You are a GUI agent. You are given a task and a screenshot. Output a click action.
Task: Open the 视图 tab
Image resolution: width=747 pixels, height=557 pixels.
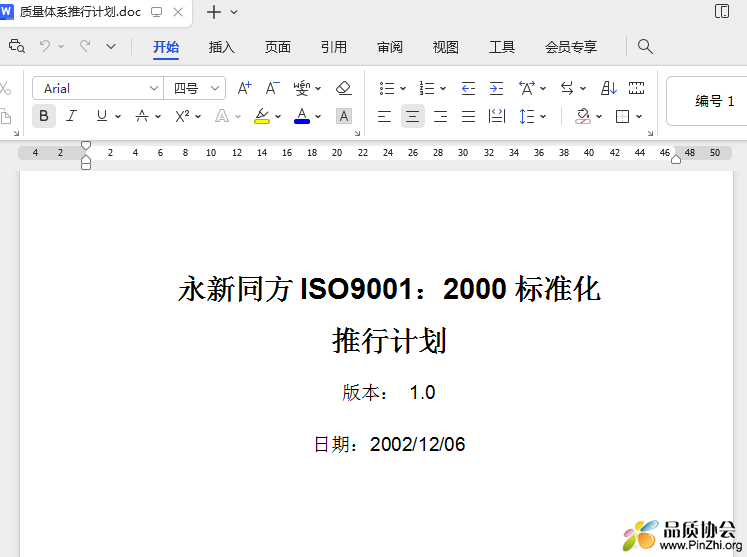coord(445,47)
